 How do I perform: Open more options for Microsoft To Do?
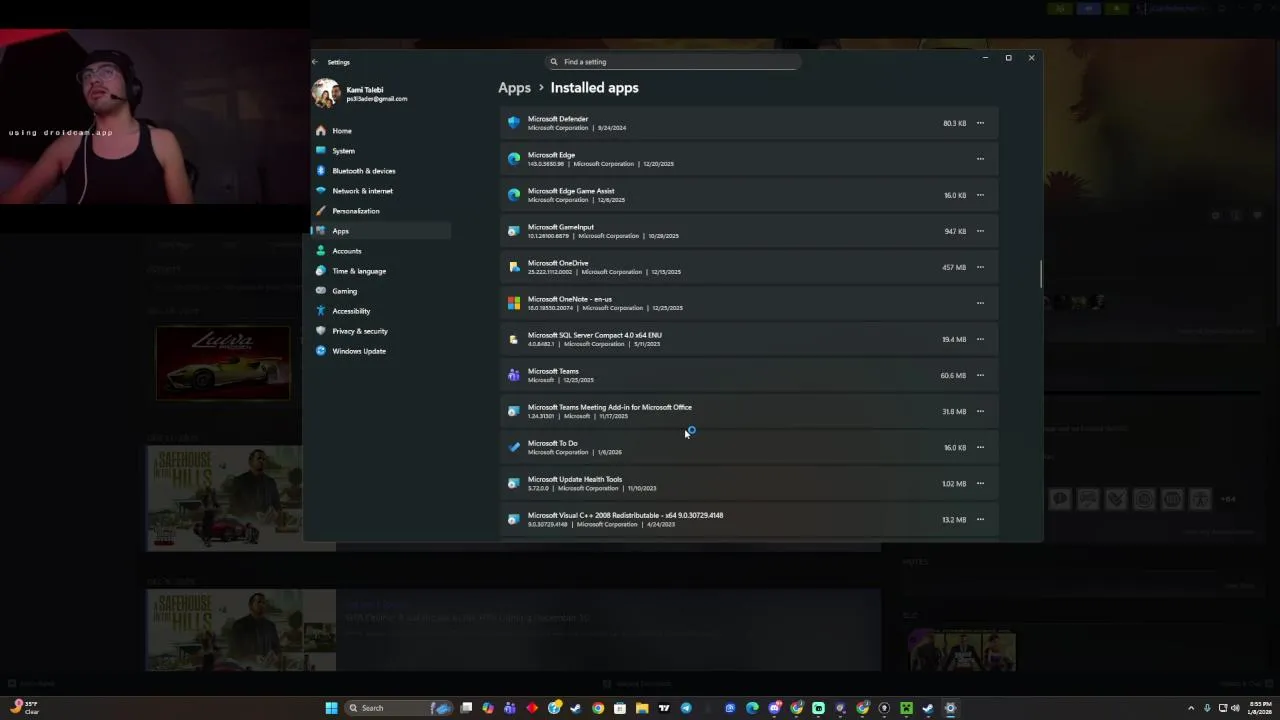[x=980, y=447]
